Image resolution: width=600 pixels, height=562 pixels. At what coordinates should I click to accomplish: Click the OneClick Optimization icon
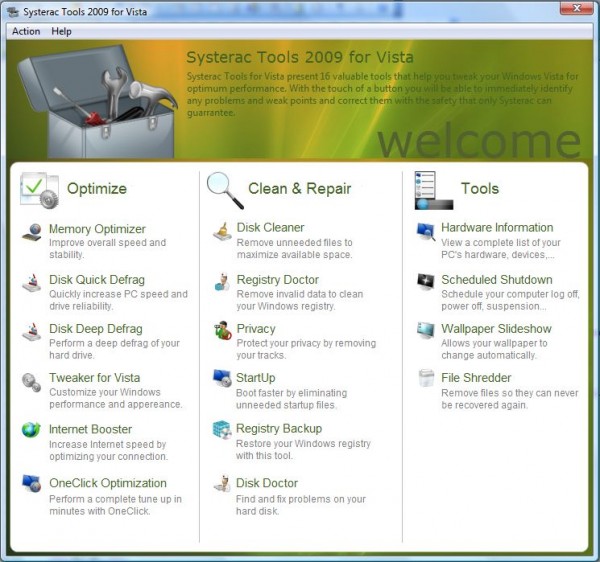pos(31,483)
